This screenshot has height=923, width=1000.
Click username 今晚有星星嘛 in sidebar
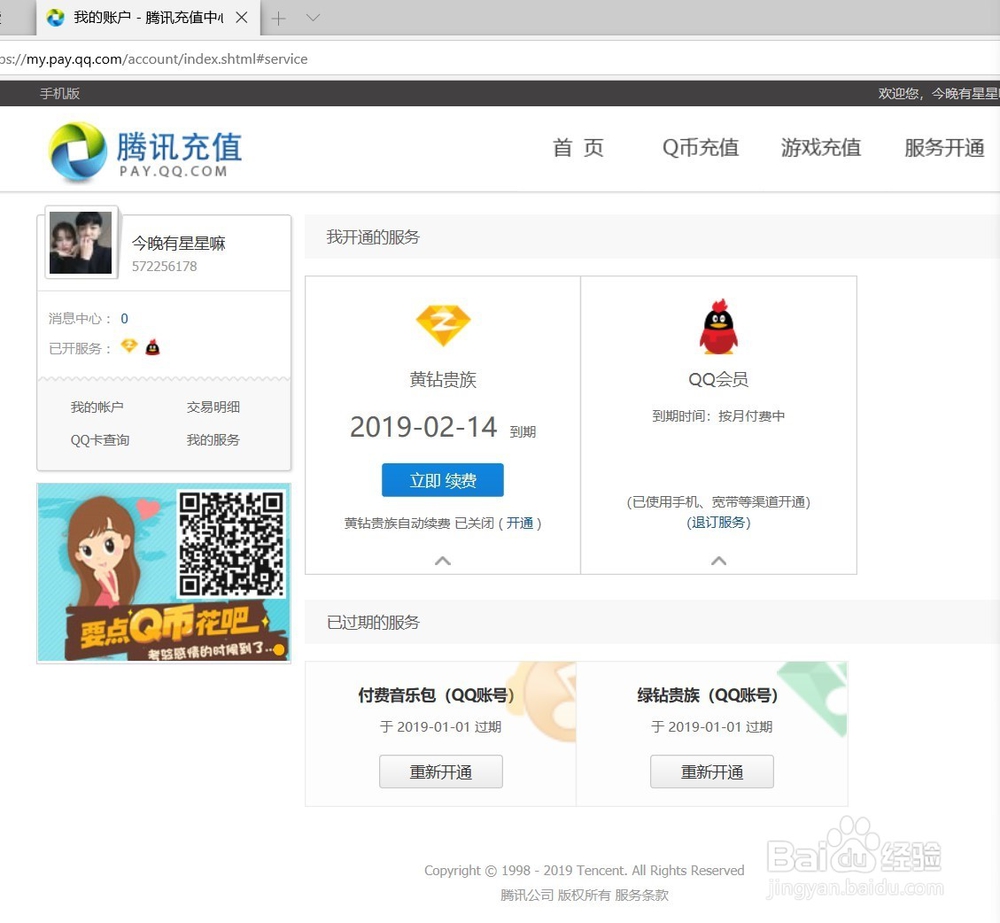(179, 243)
